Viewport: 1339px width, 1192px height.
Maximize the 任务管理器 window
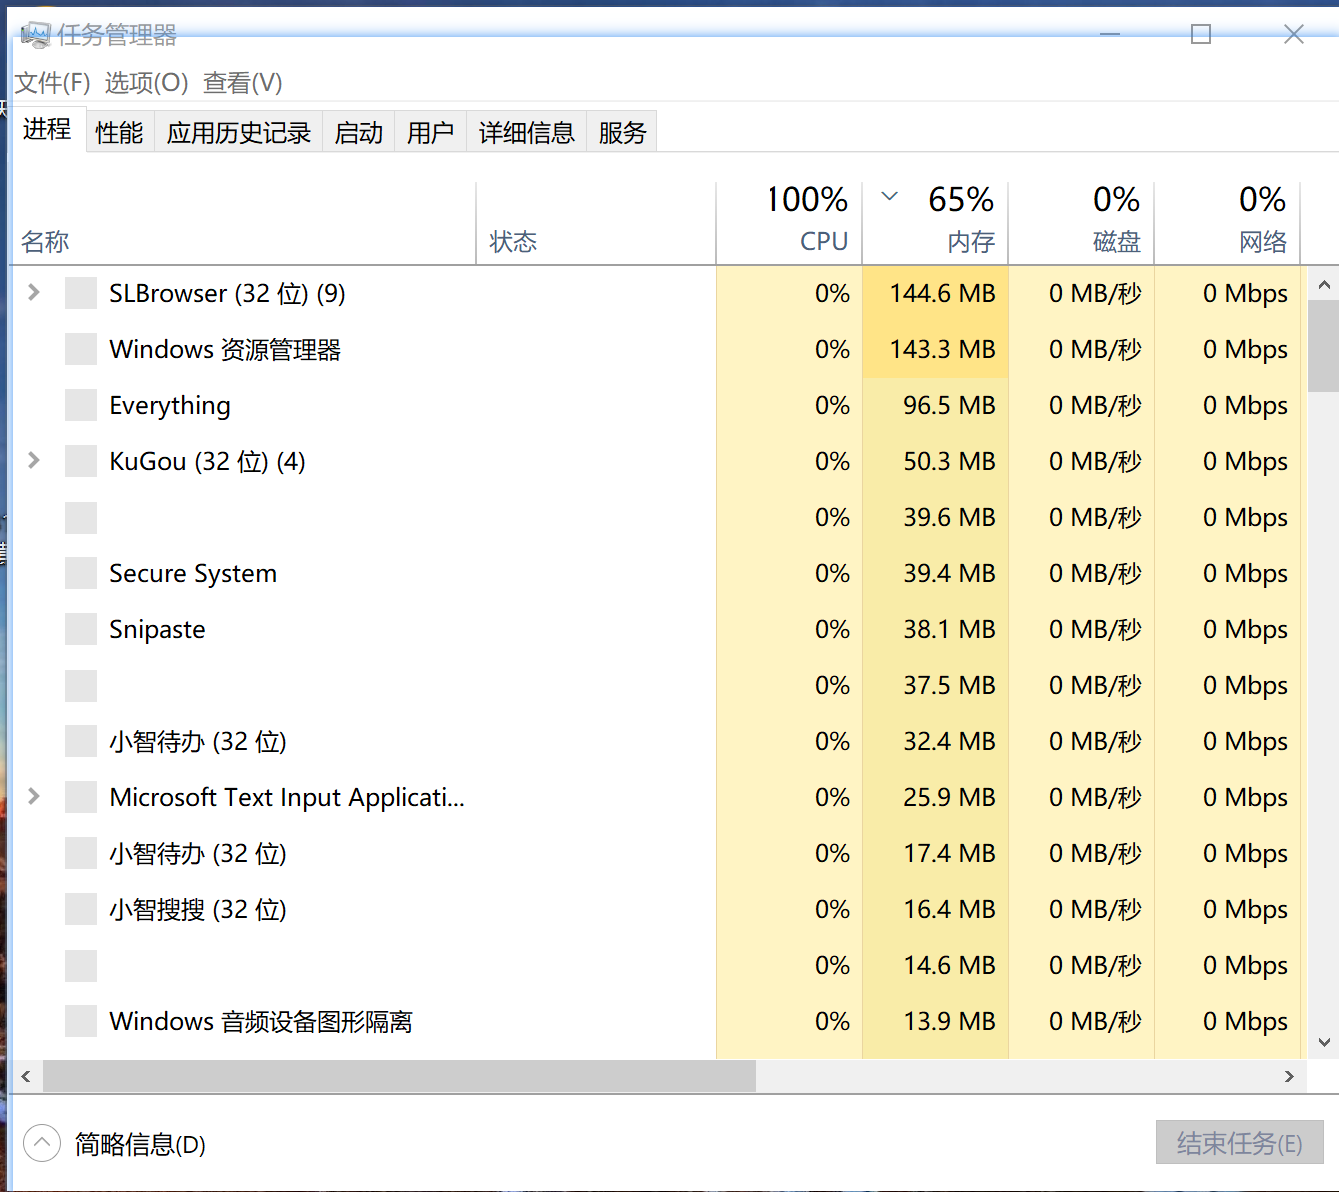click(1201, 34)
